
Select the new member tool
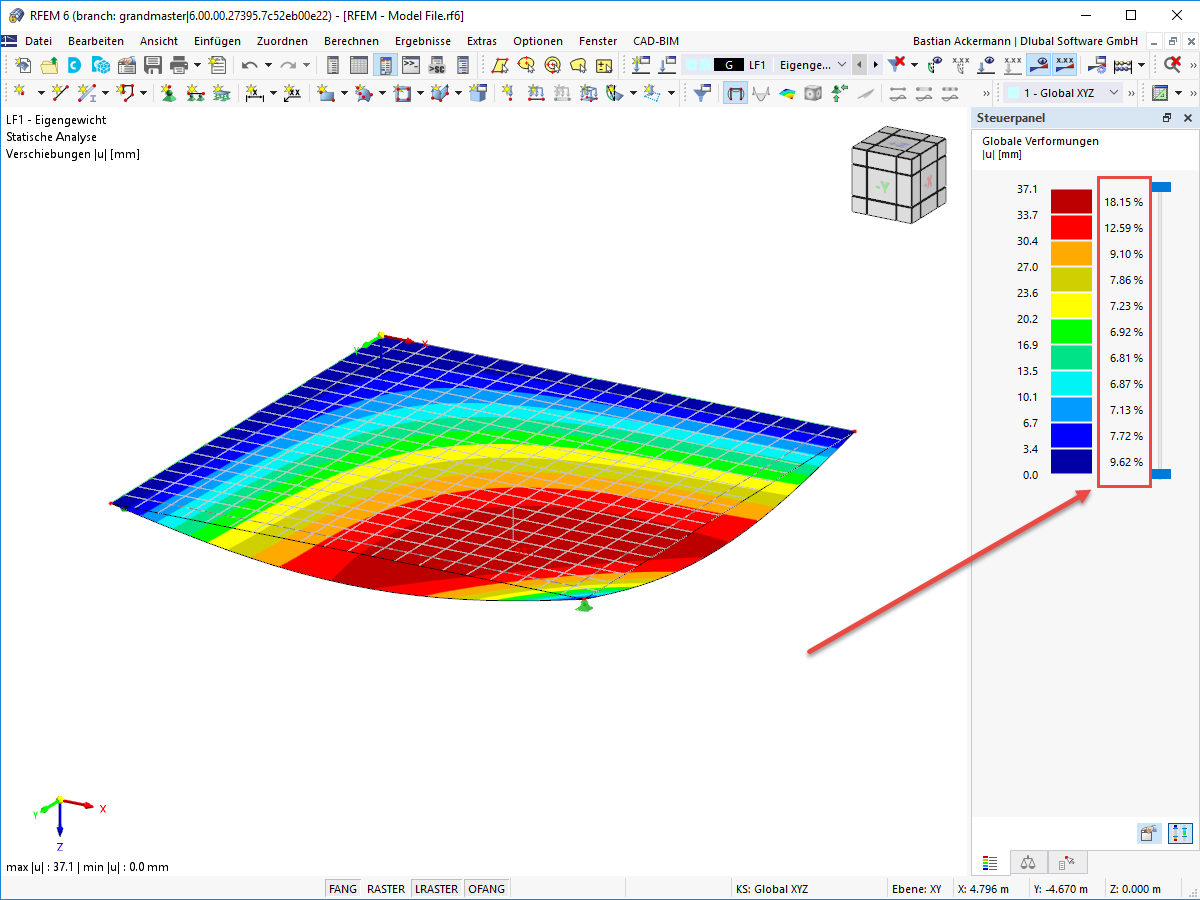pos(86,93)
